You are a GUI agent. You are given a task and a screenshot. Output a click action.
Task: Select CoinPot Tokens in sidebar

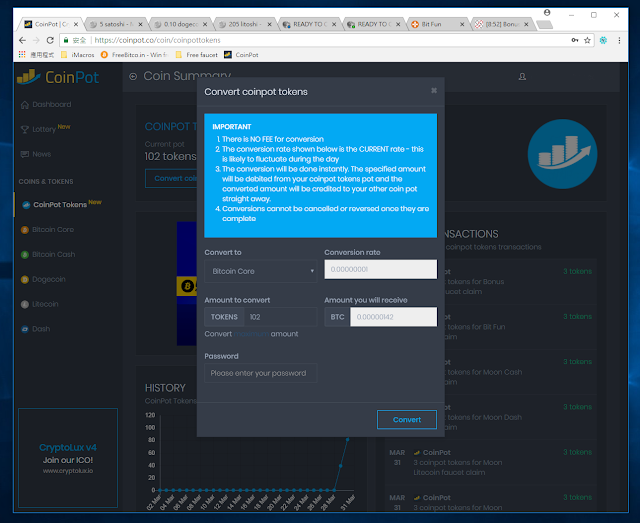click(60, 205)
